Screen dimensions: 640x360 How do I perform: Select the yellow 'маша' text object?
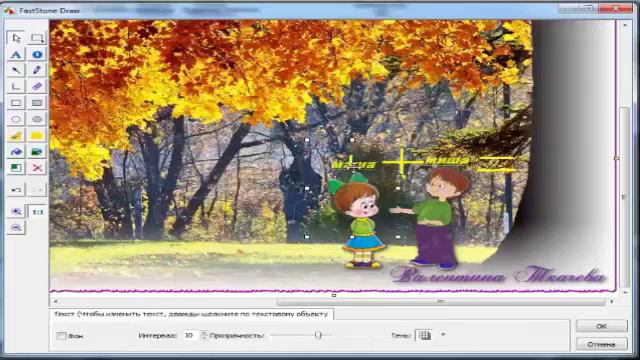point(353,165)
